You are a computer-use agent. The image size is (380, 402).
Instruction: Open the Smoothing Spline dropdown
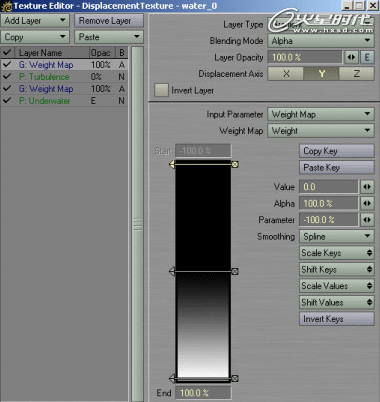click(x=337, y=236)
